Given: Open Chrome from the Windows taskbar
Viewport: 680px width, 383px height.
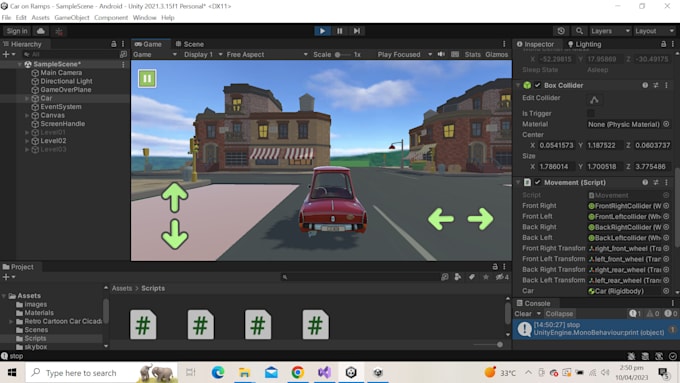Looking at the screenshot, I should point(298,372).
